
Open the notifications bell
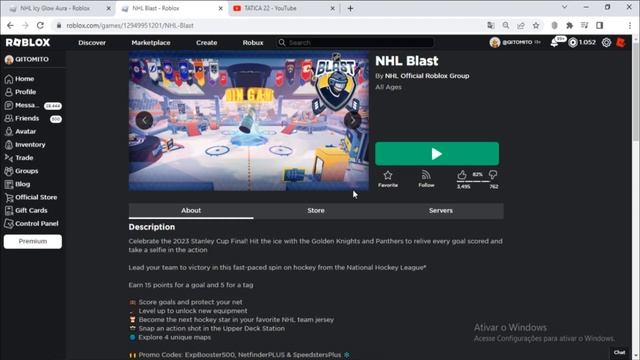point(554,42)
